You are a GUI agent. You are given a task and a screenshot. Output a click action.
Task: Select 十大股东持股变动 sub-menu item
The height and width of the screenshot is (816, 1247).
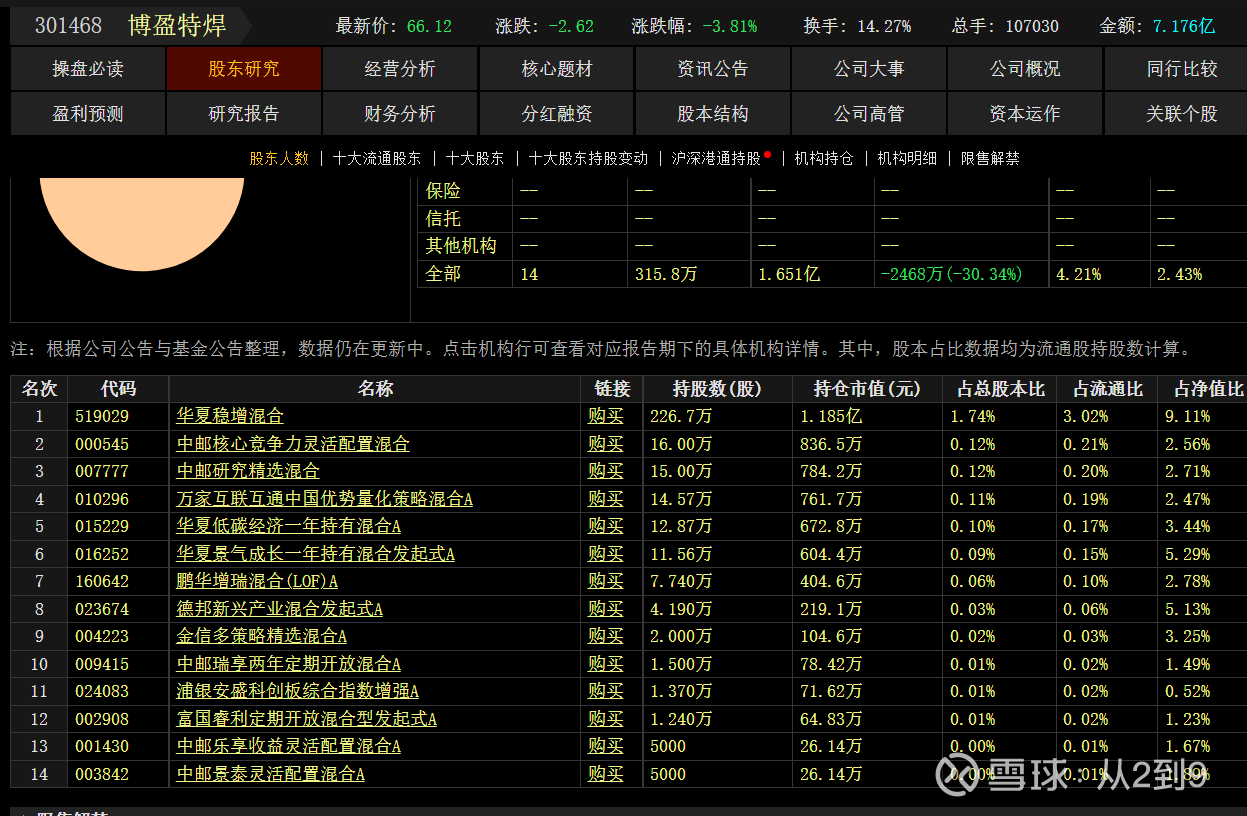(588, 158)
